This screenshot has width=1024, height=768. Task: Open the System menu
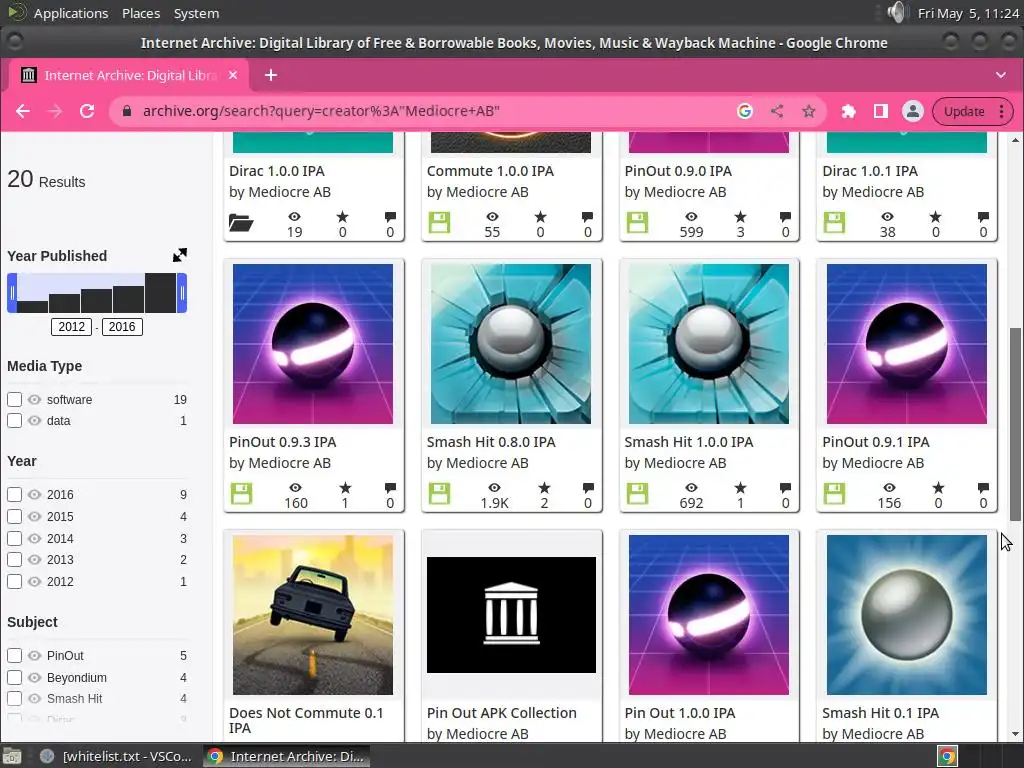(196, 13)
